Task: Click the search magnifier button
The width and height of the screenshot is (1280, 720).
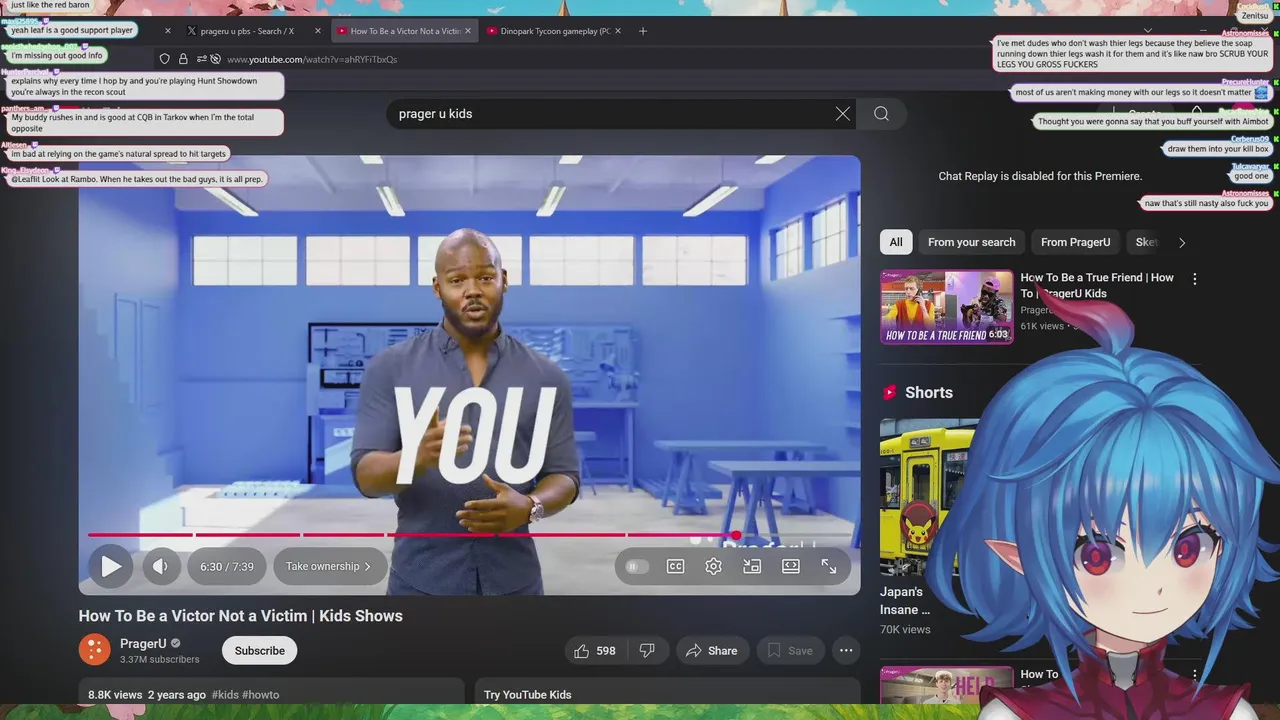Action: coord(881,114)
